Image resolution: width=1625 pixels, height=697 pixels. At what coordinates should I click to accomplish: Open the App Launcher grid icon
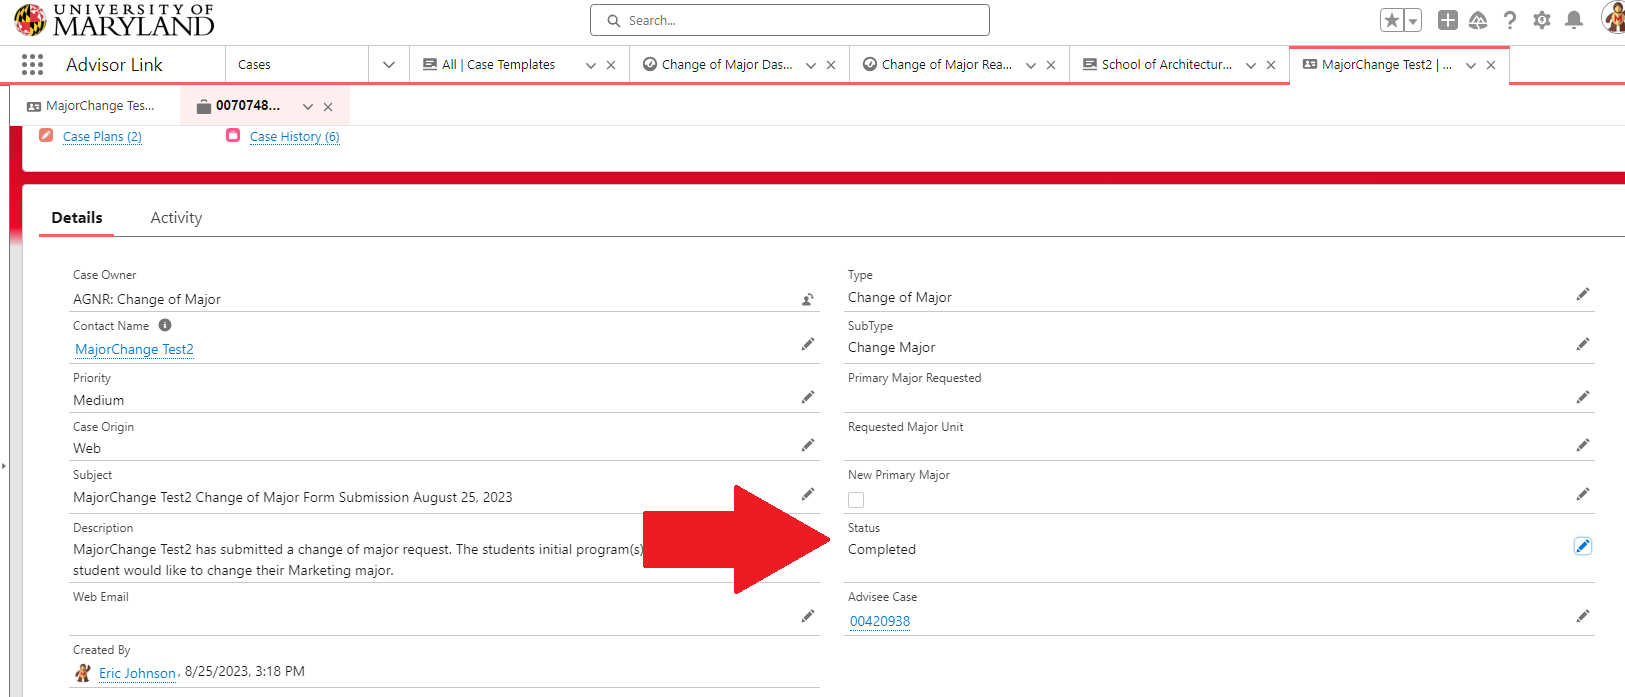pyautogui.click(x=32, y=65)
